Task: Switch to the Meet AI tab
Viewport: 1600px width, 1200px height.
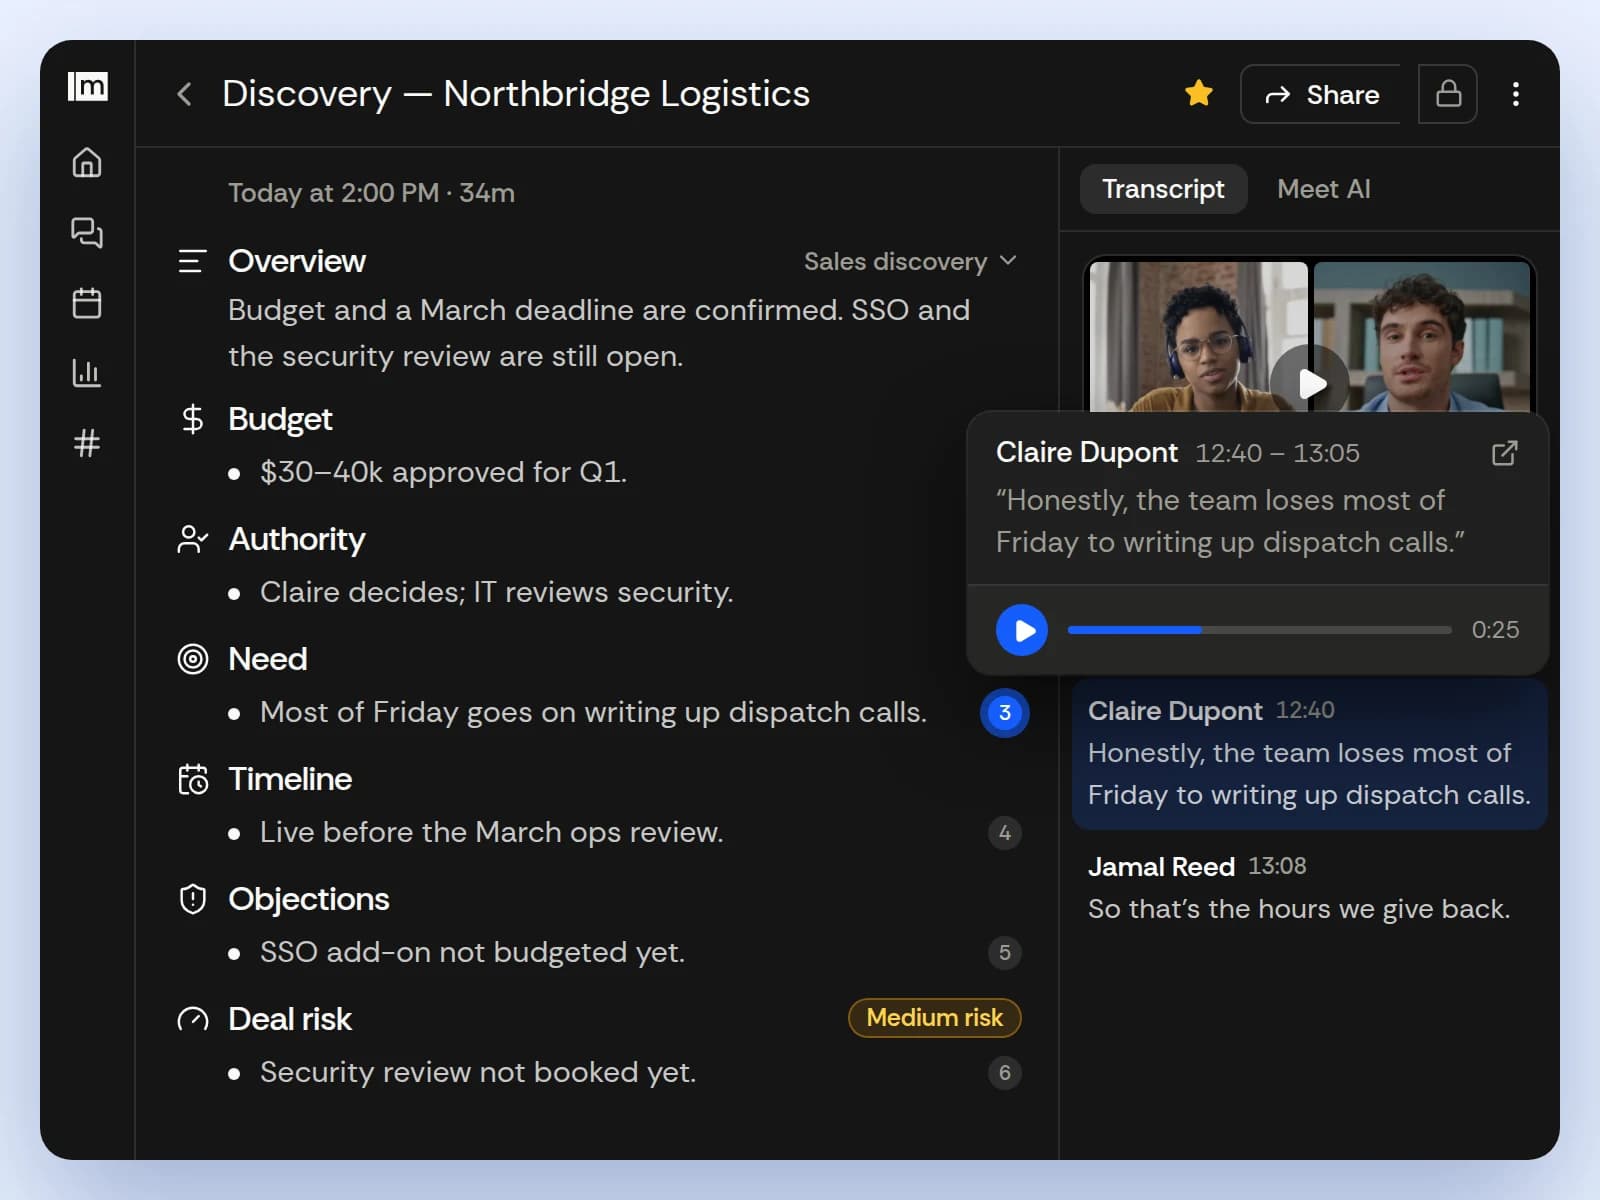Action: click(x=1324, y=189)
